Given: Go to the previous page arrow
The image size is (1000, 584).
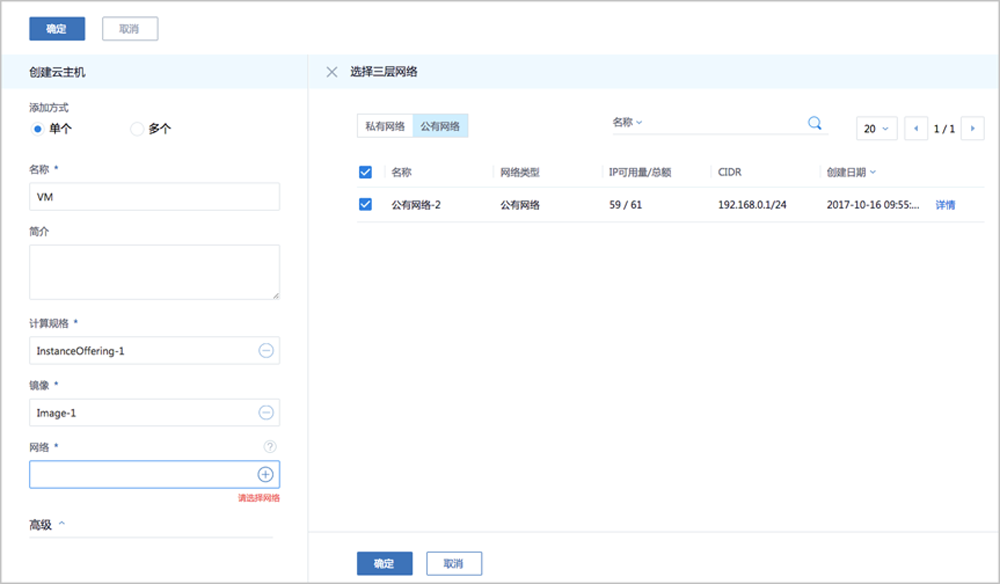Looking at the screenshot, I should [915, 129].
